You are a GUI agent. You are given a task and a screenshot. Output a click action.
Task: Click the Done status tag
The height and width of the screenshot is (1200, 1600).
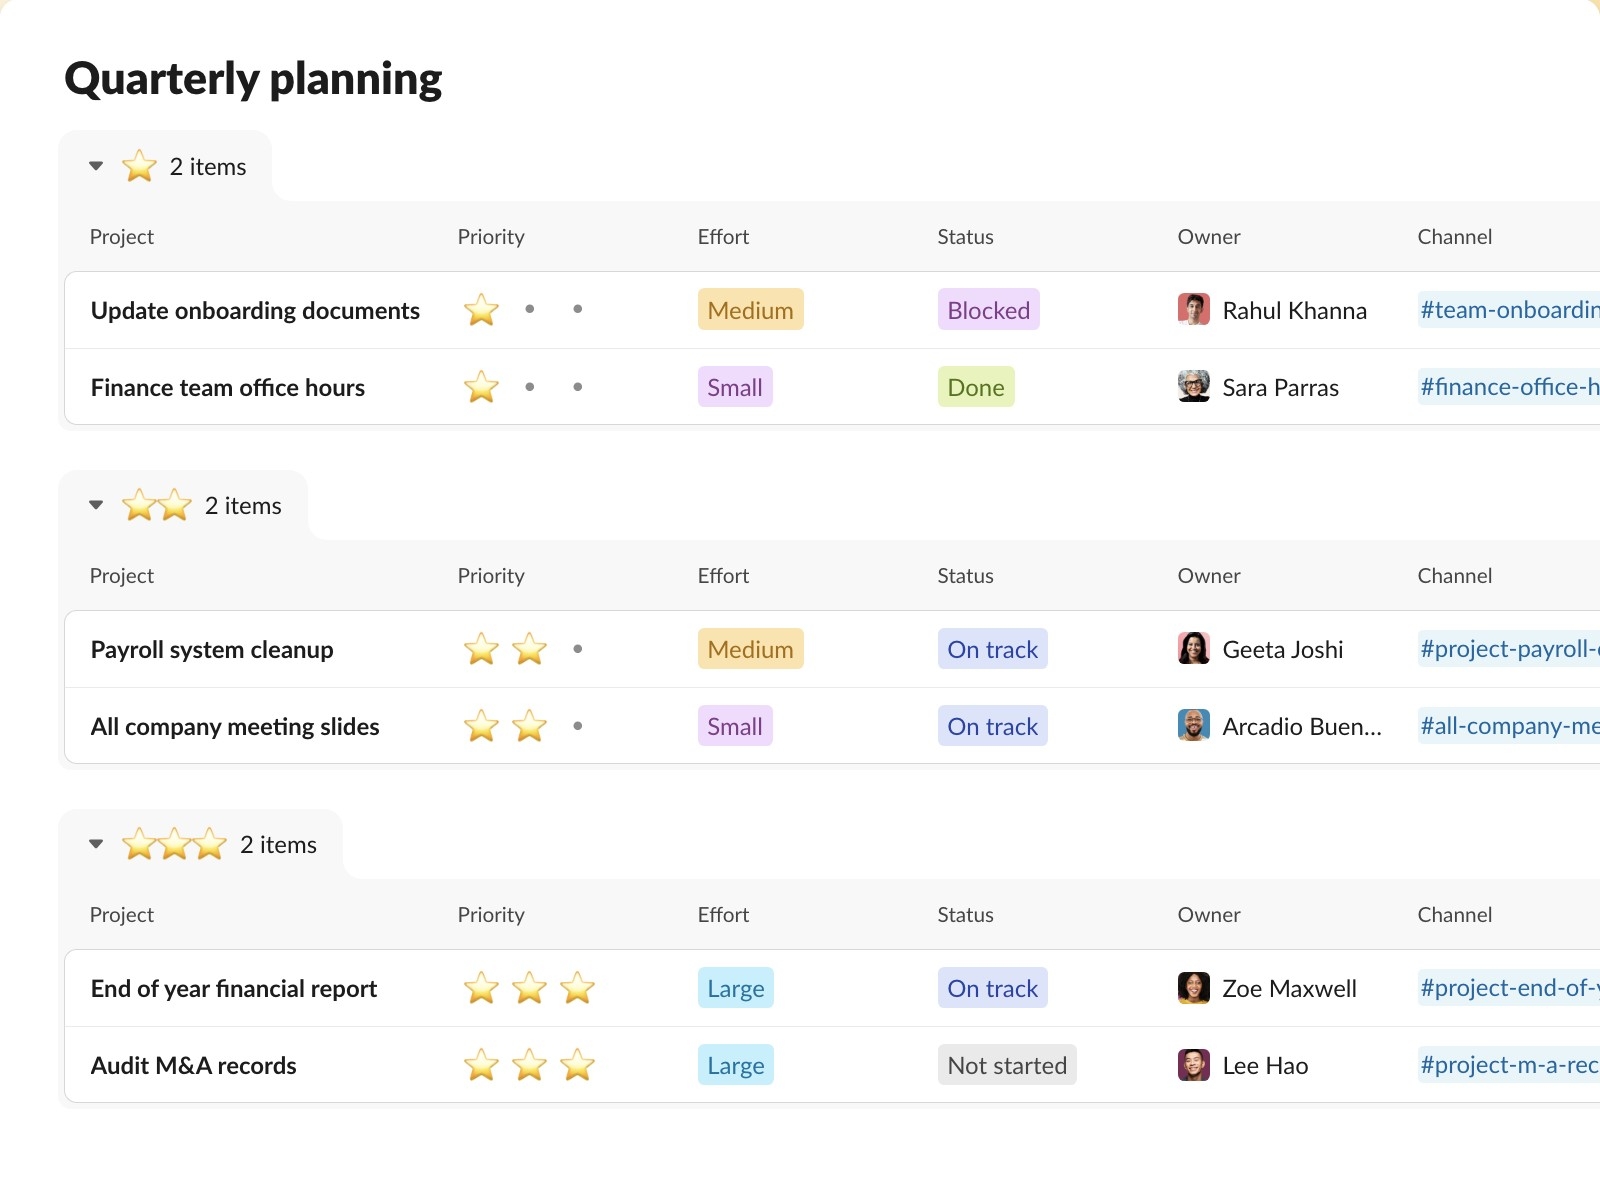(x=975, y=387)
